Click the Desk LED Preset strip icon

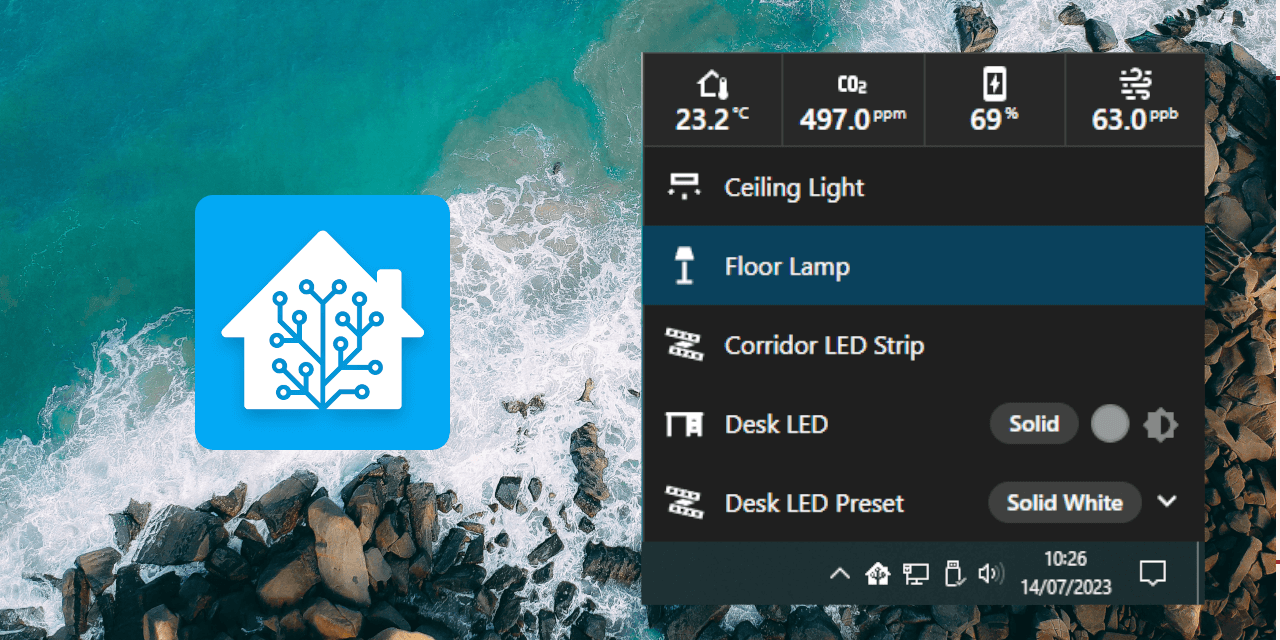point(684,502)
